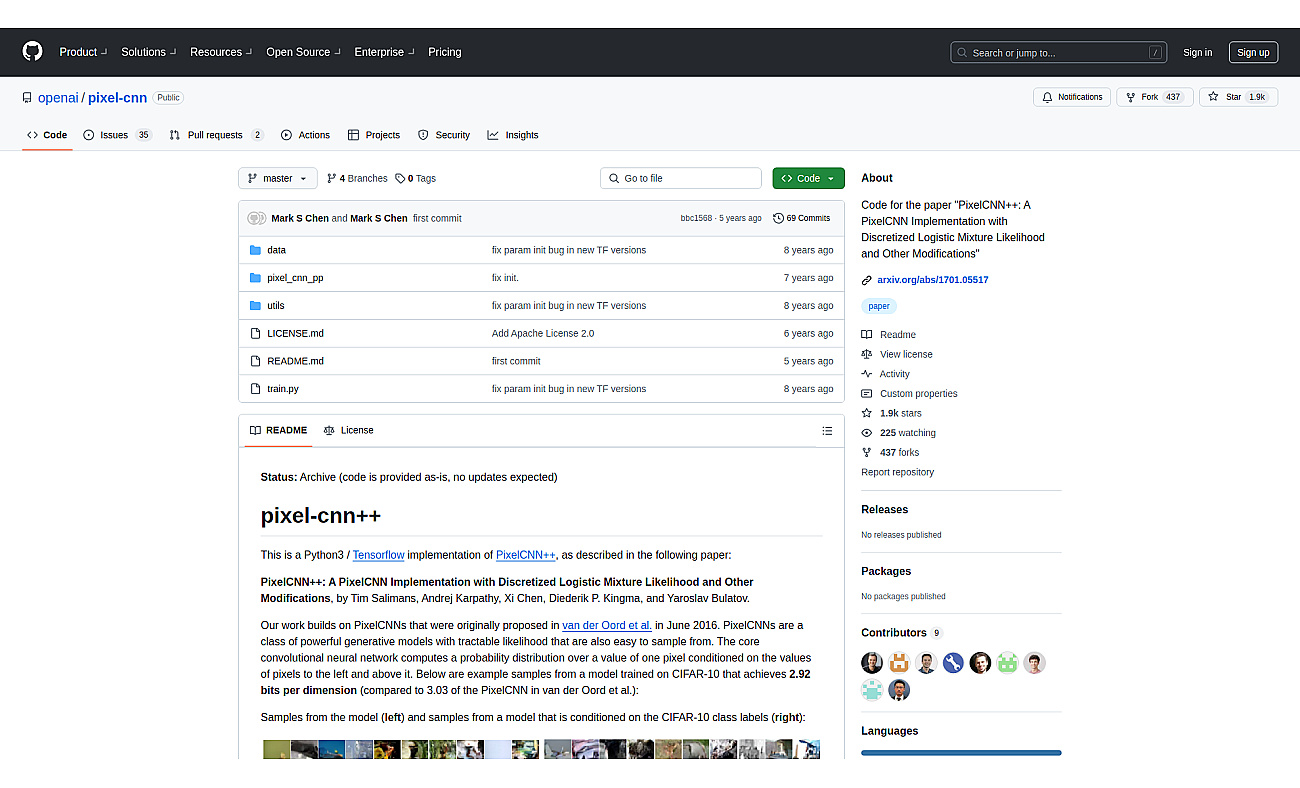View the 0 Tags link

[415, 178]
